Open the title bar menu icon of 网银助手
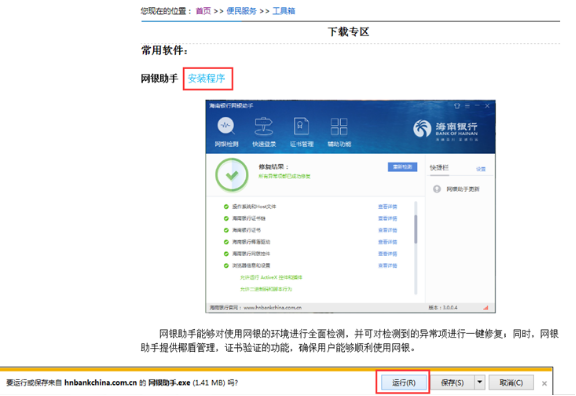Screen dimensions: 576x396 coord(467,106)
